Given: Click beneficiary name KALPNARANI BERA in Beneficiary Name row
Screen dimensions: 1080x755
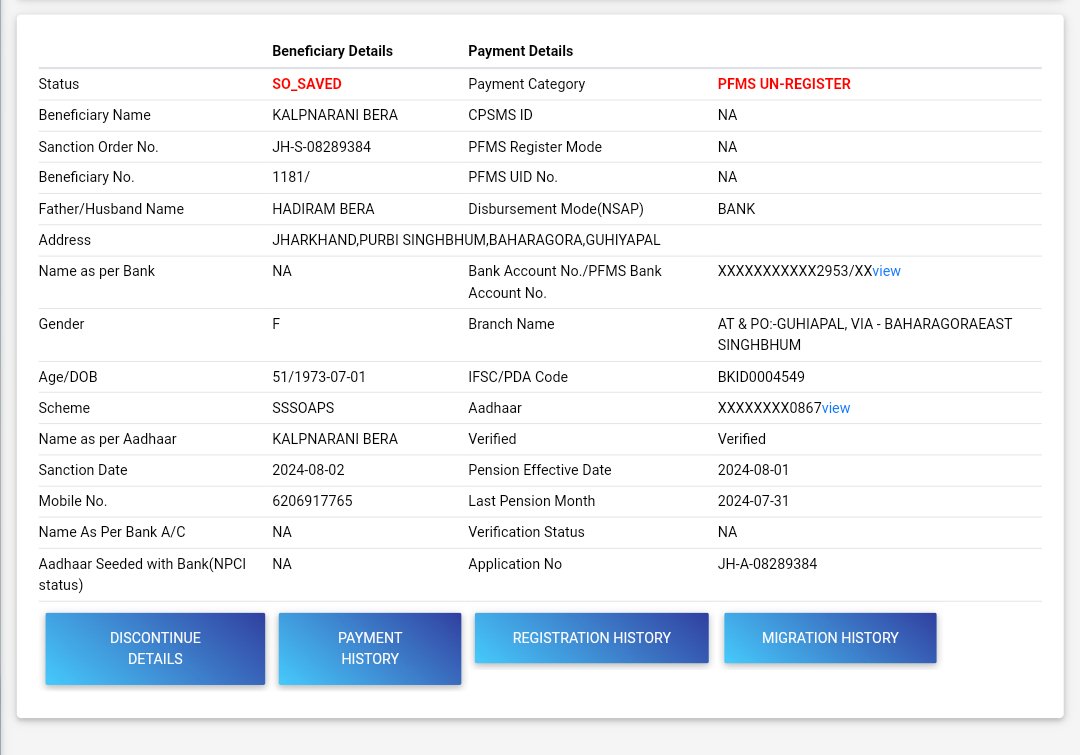Looking at the screenshot, I should pyautogui.click(x=335, y=115).
